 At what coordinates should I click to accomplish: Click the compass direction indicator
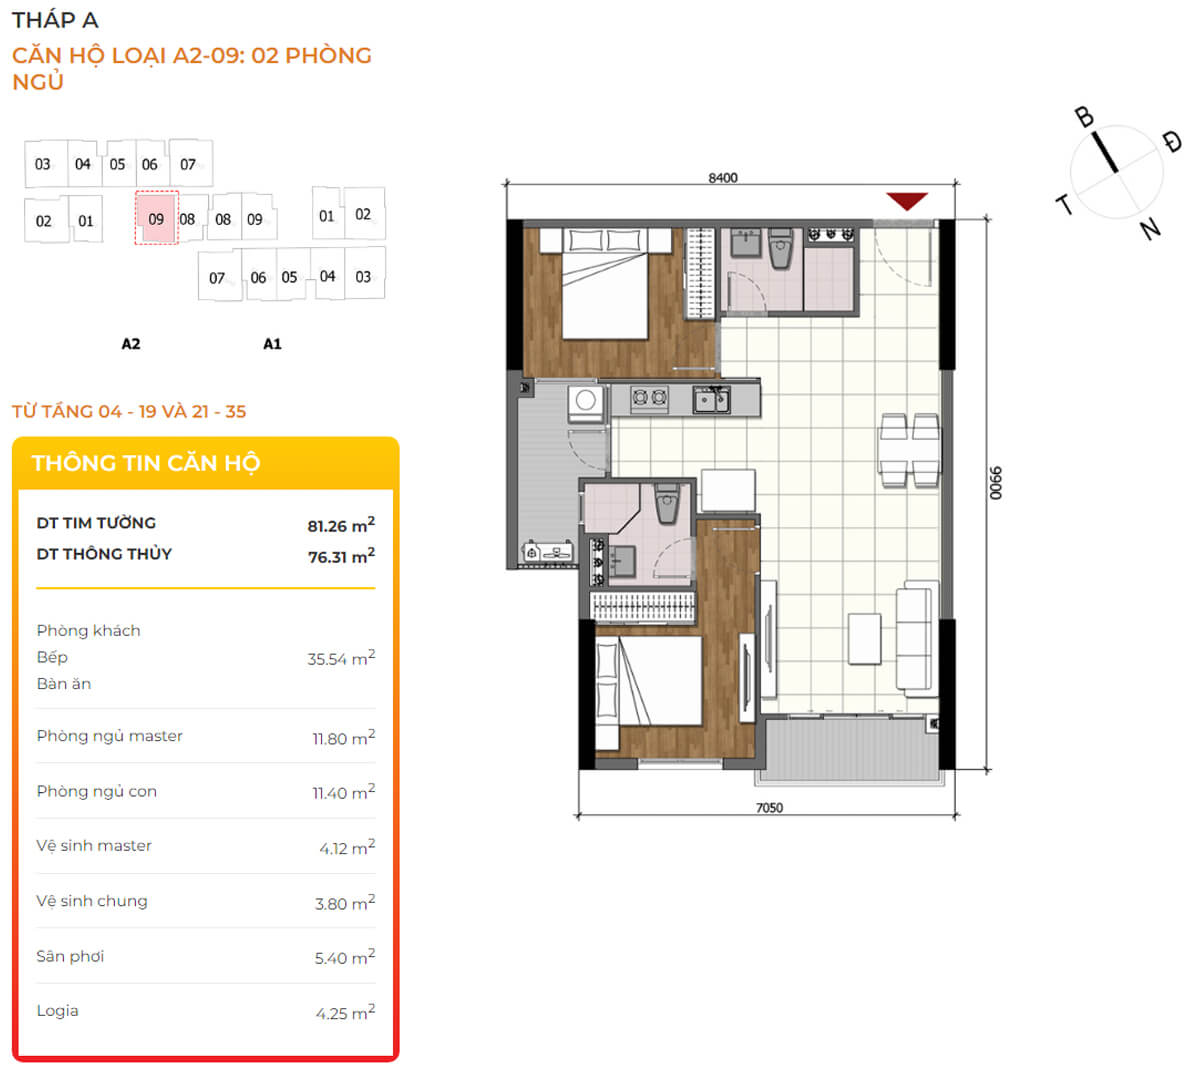[x=1116, y=172]
